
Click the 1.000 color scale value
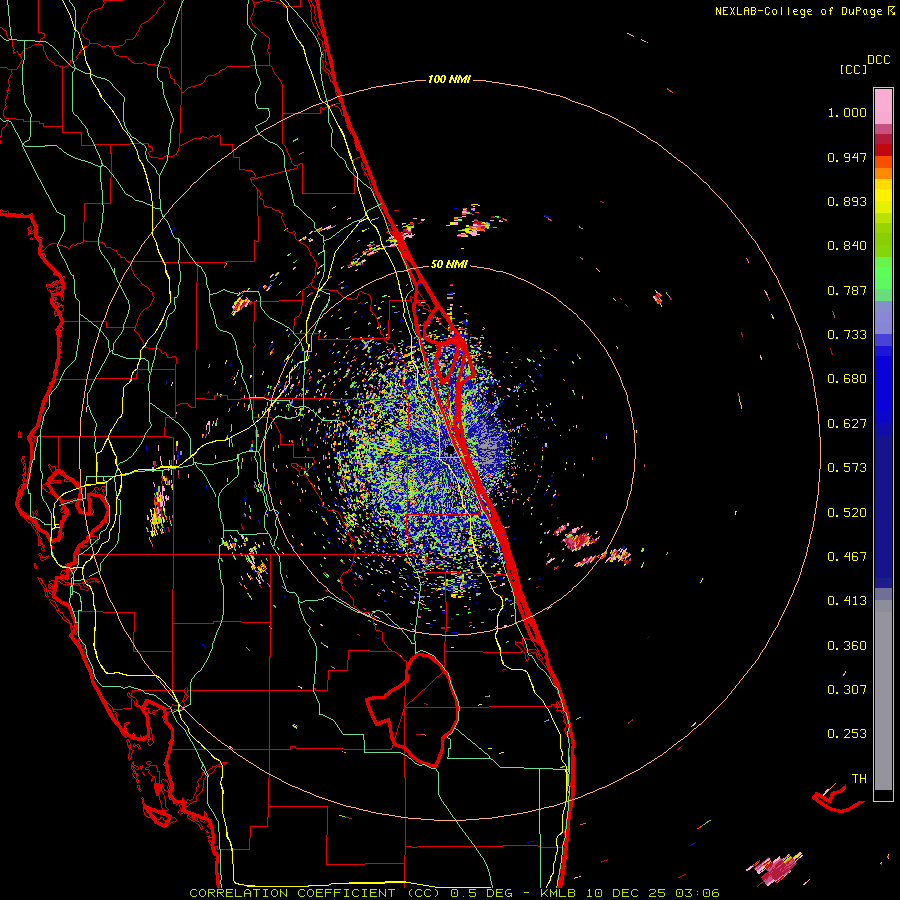pos(847,112)
